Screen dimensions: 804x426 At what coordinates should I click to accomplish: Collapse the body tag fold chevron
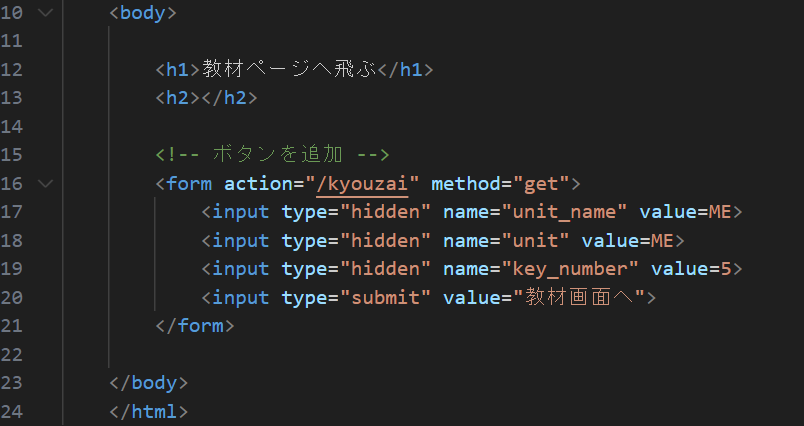(44, 13)
